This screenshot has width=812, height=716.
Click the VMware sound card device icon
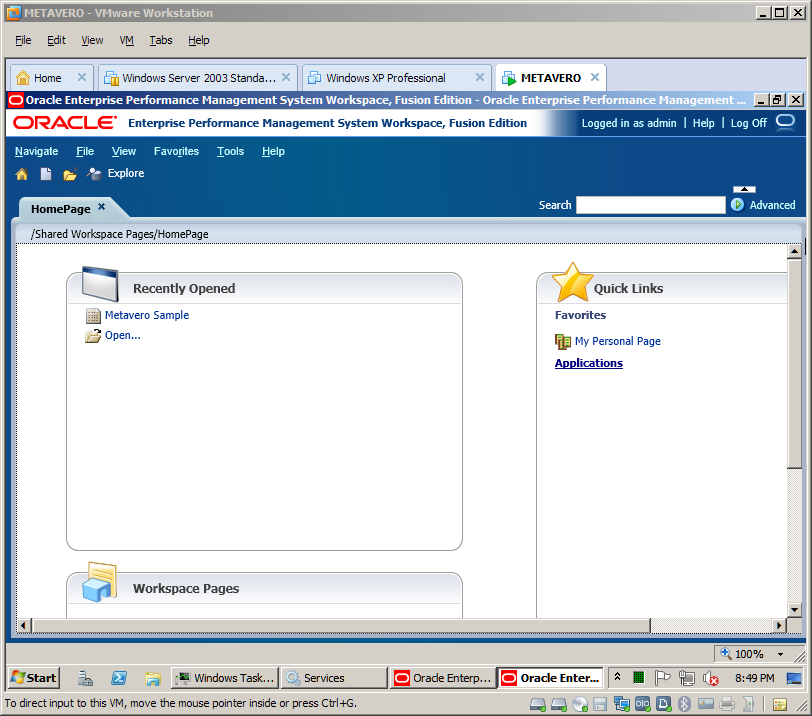tap(748, 704)
